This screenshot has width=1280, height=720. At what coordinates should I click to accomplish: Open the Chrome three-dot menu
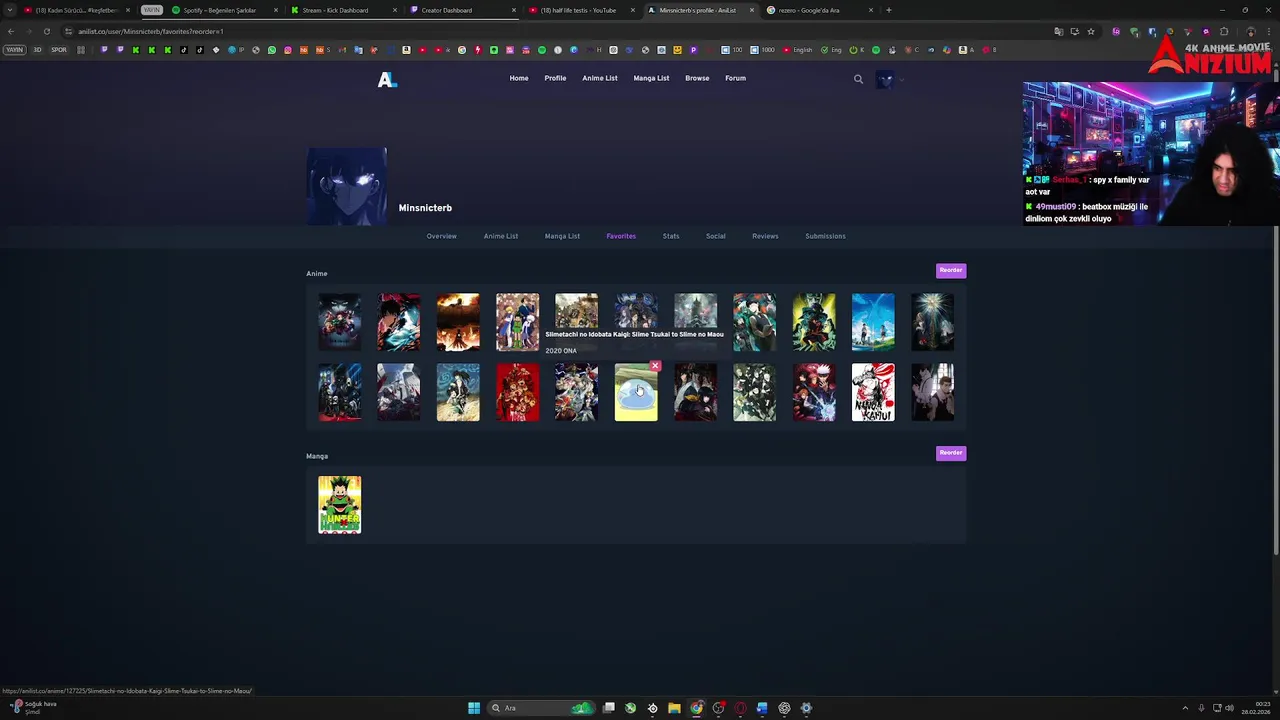tap(1268, 31)
